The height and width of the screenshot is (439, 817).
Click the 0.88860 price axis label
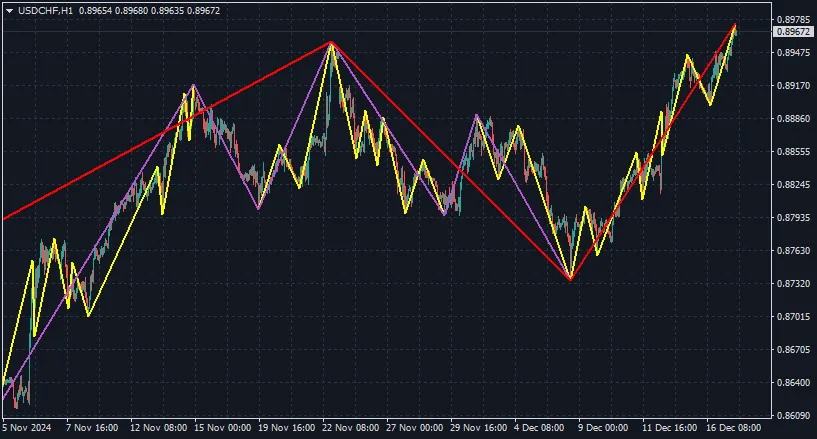click(791, 119)
